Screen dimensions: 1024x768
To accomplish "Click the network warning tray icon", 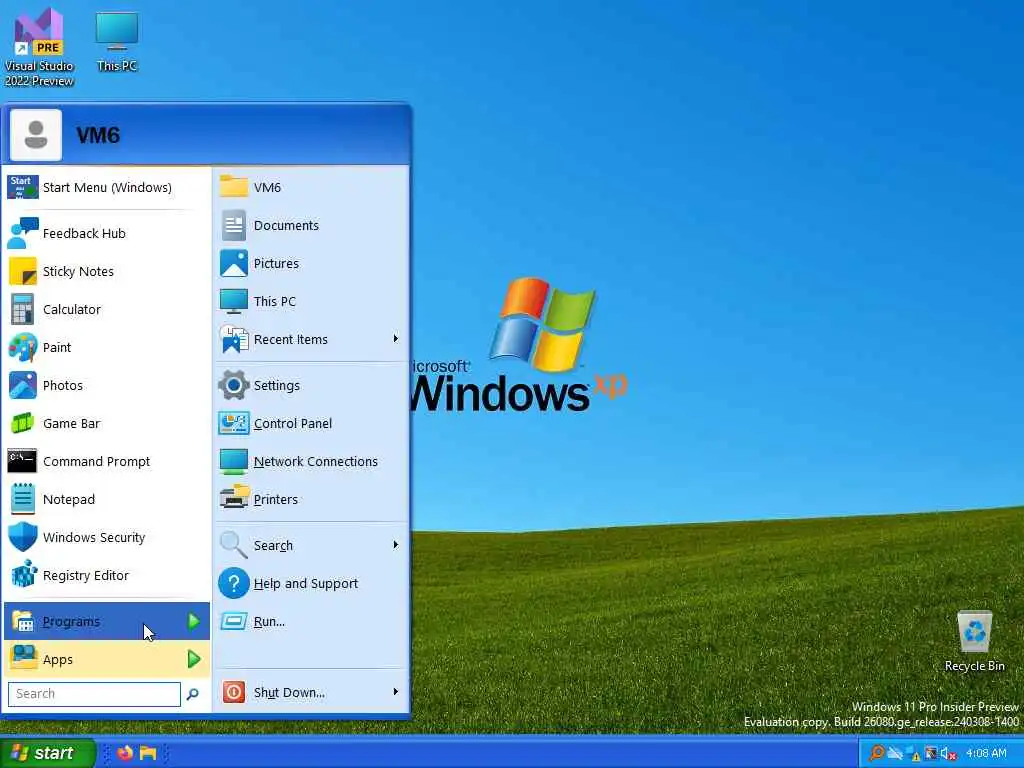I will 913,754.
